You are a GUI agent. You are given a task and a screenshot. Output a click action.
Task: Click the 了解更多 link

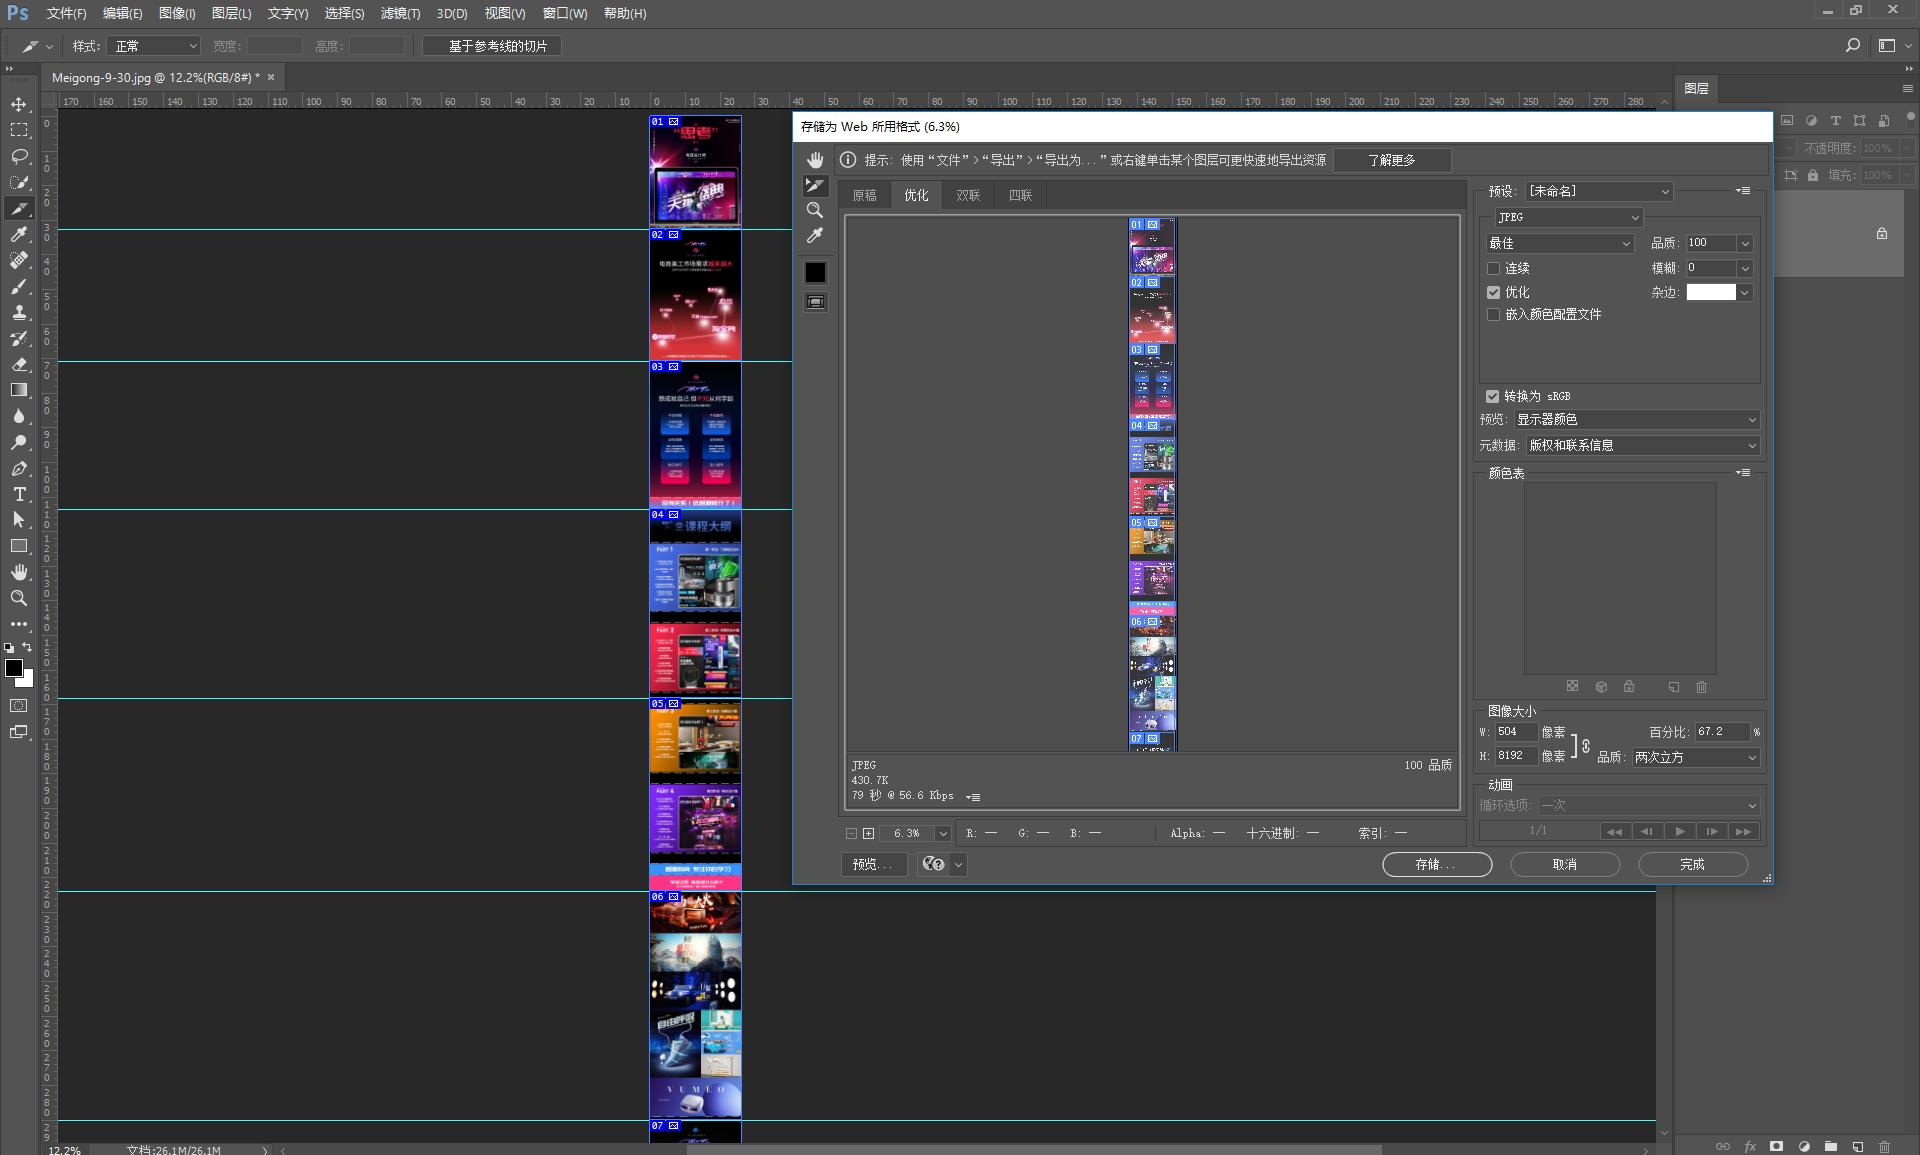pos(1391,160)
